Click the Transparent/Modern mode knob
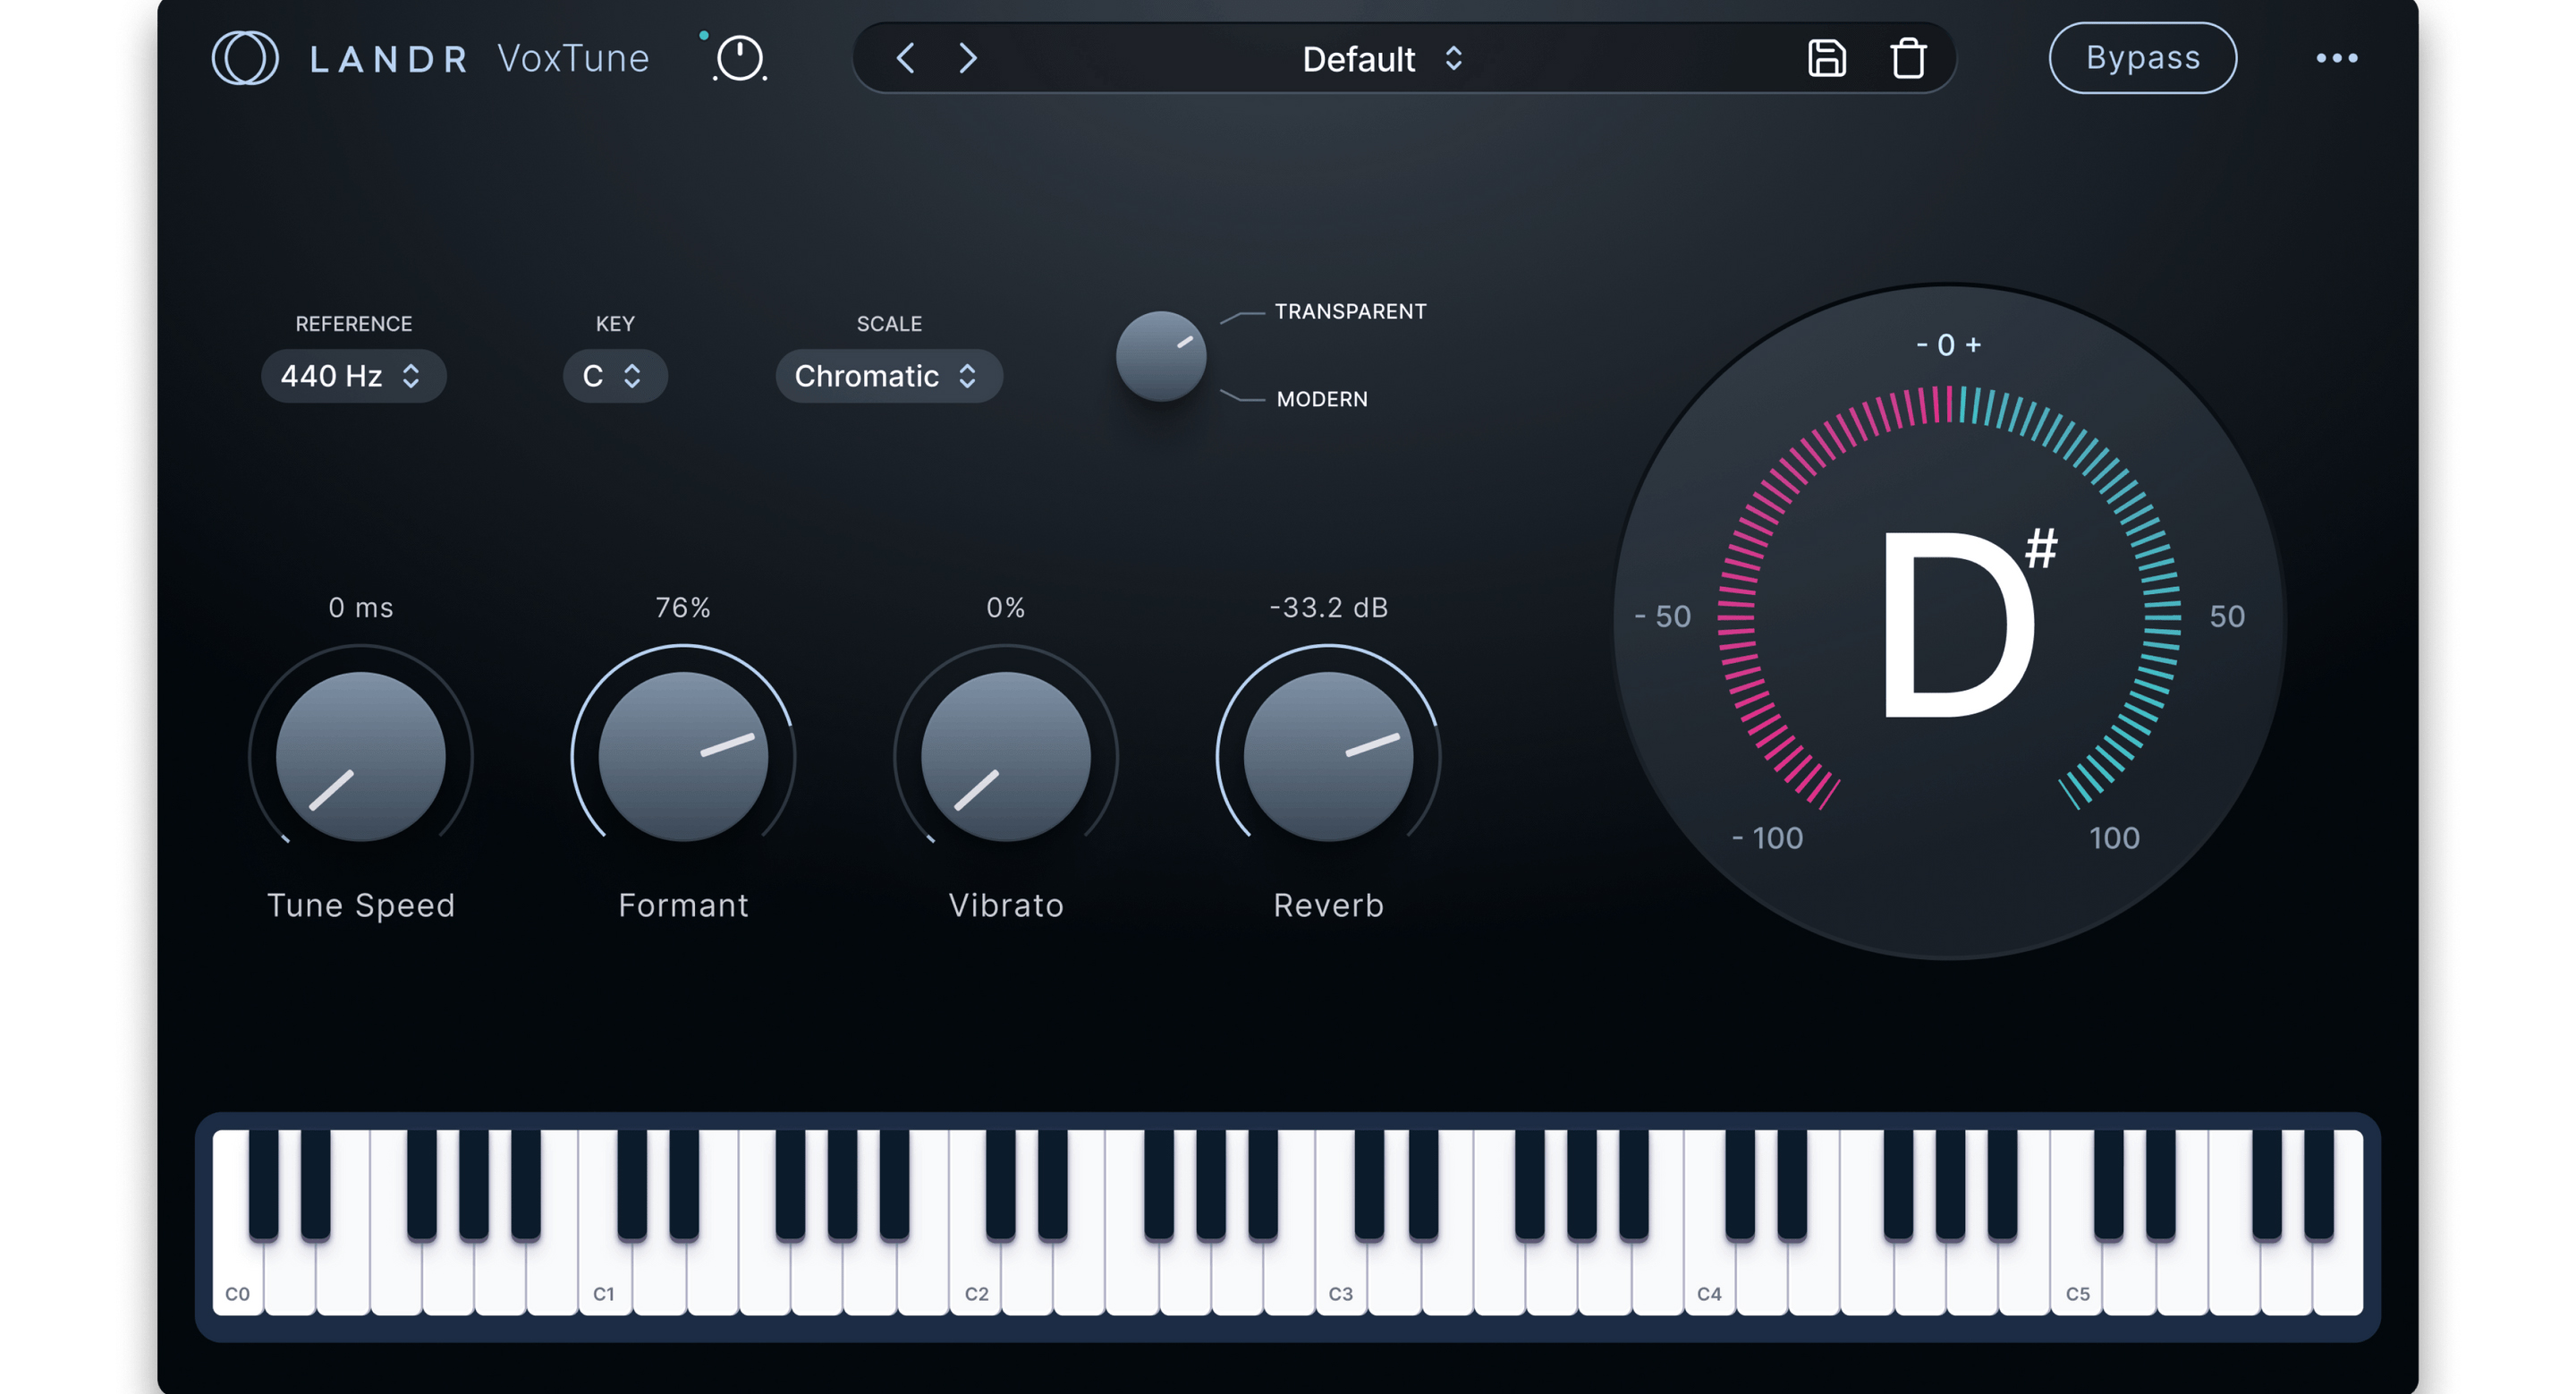2576x1394 pixels. point(1161,356)
